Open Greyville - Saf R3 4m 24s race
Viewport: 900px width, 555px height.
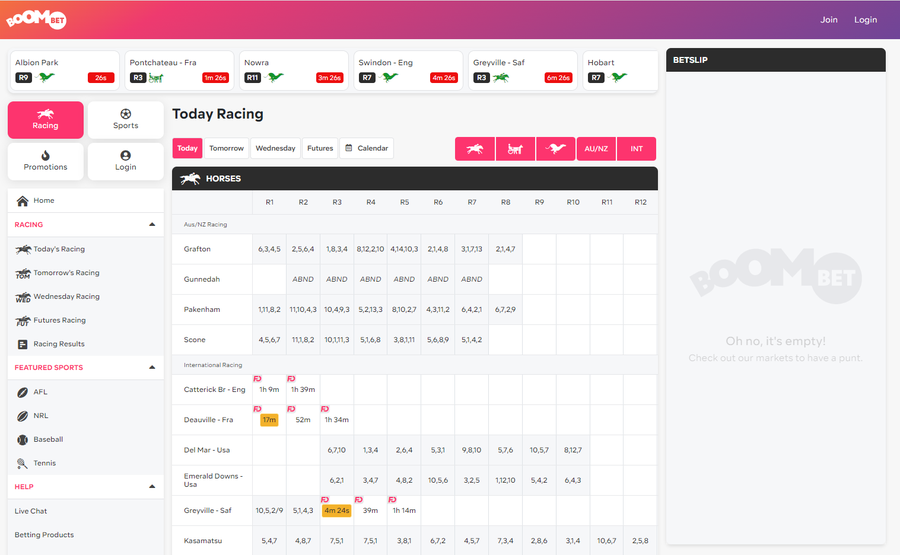pos(336,510)
